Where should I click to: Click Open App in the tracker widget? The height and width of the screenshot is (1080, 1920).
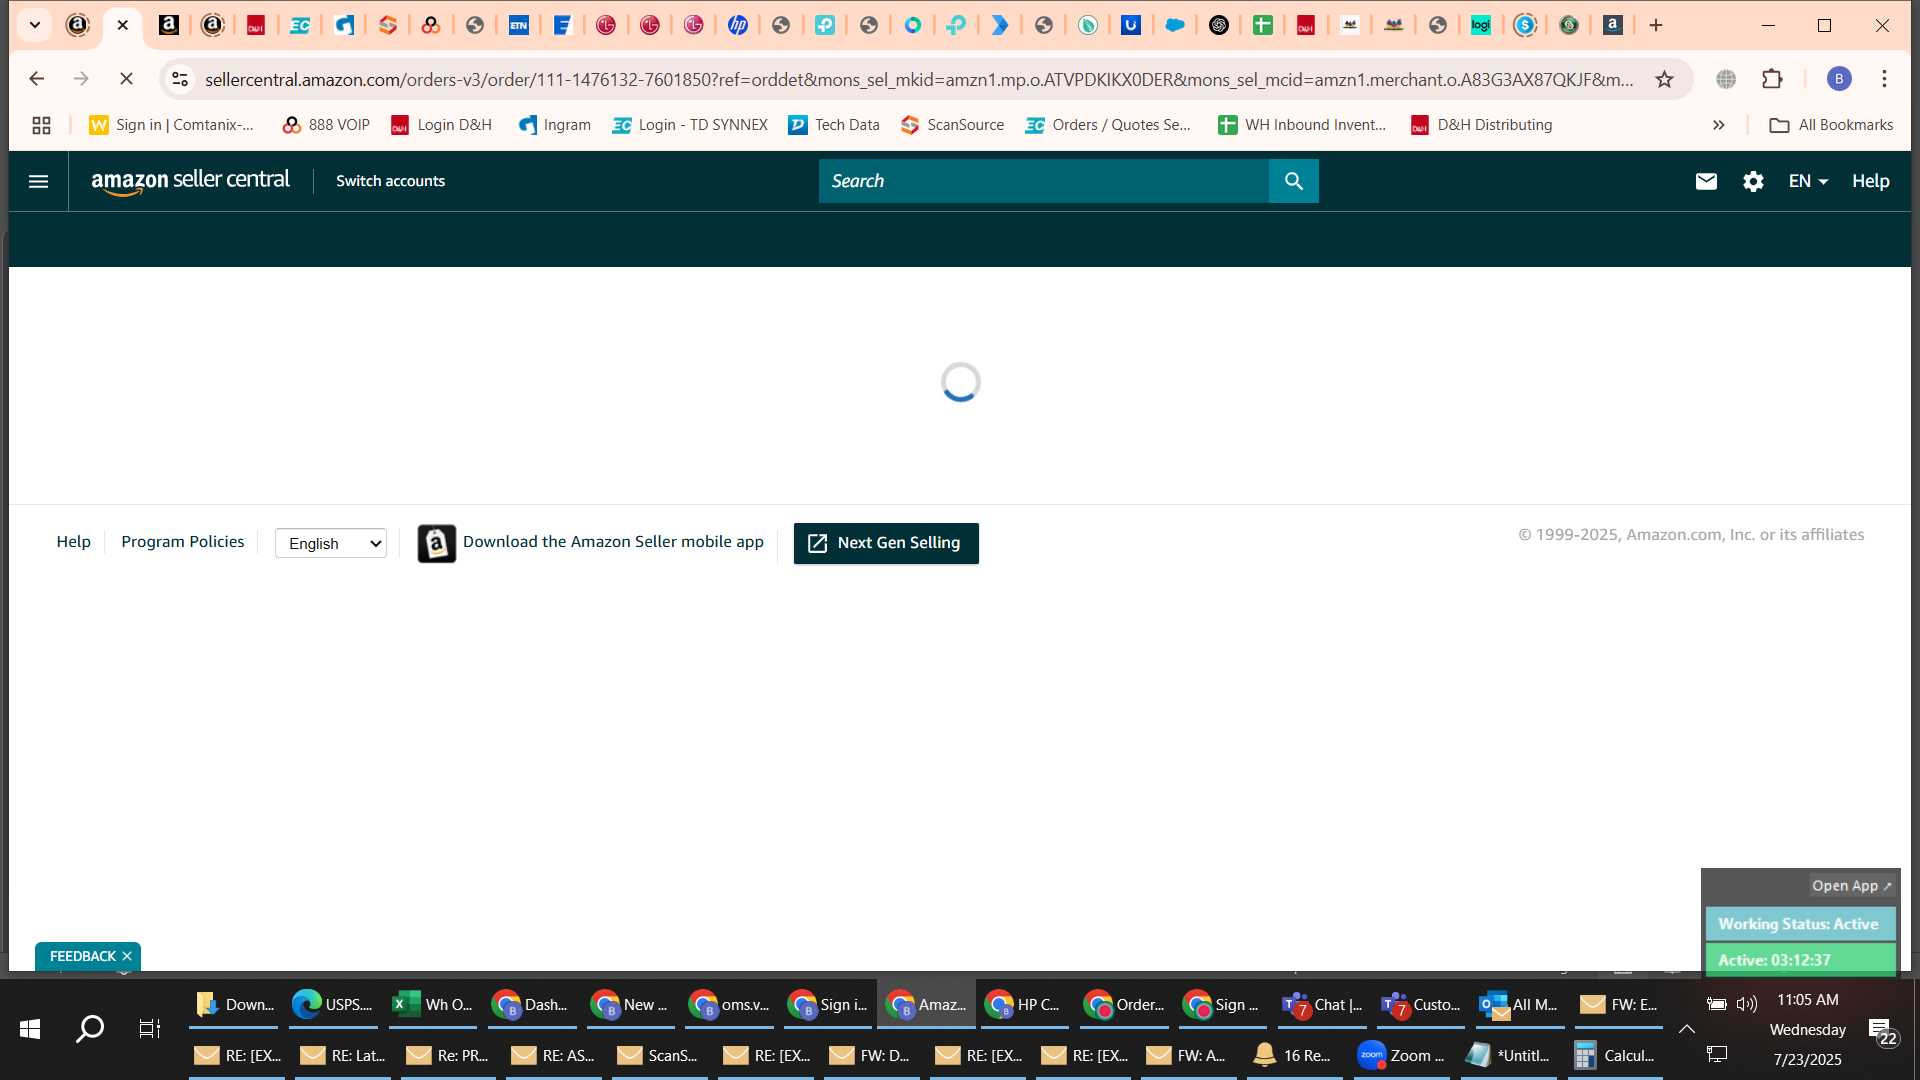1851,886
